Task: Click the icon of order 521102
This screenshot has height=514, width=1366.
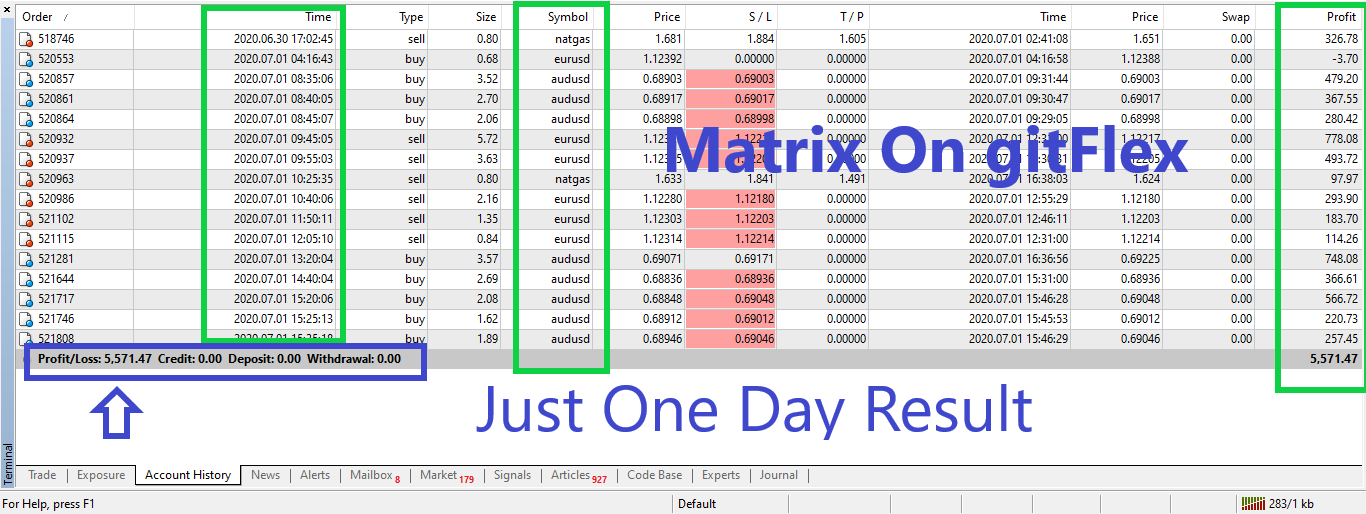Action: tap(26, 219)
